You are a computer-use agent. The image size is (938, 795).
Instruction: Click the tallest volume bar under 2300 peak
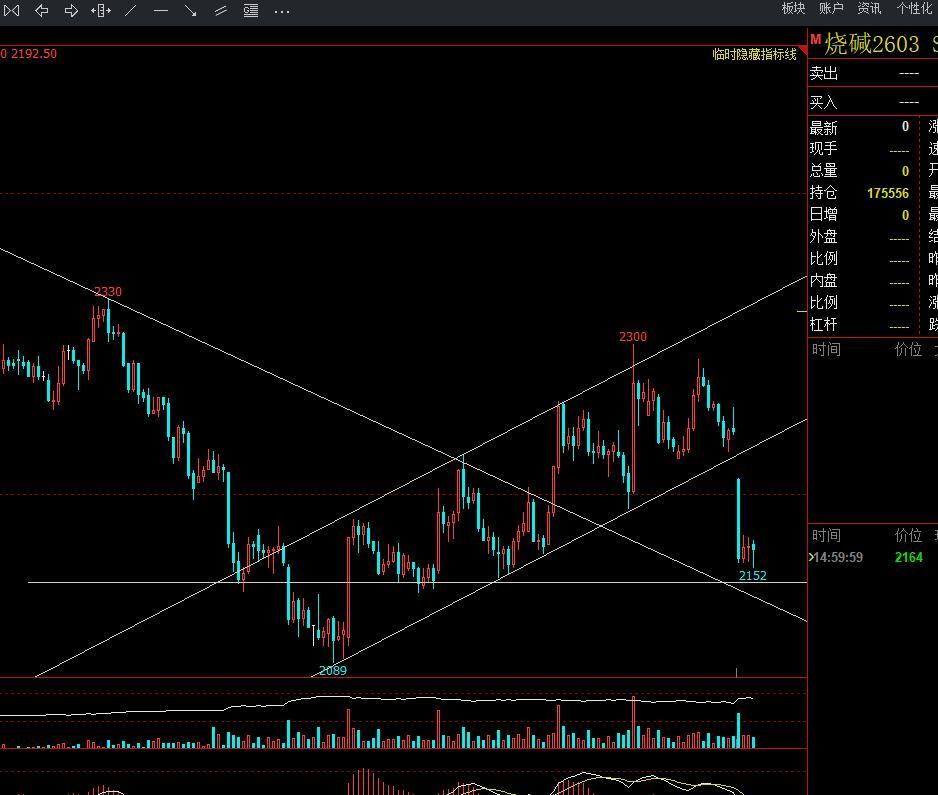pyautogui.click(x=634, y=722)
